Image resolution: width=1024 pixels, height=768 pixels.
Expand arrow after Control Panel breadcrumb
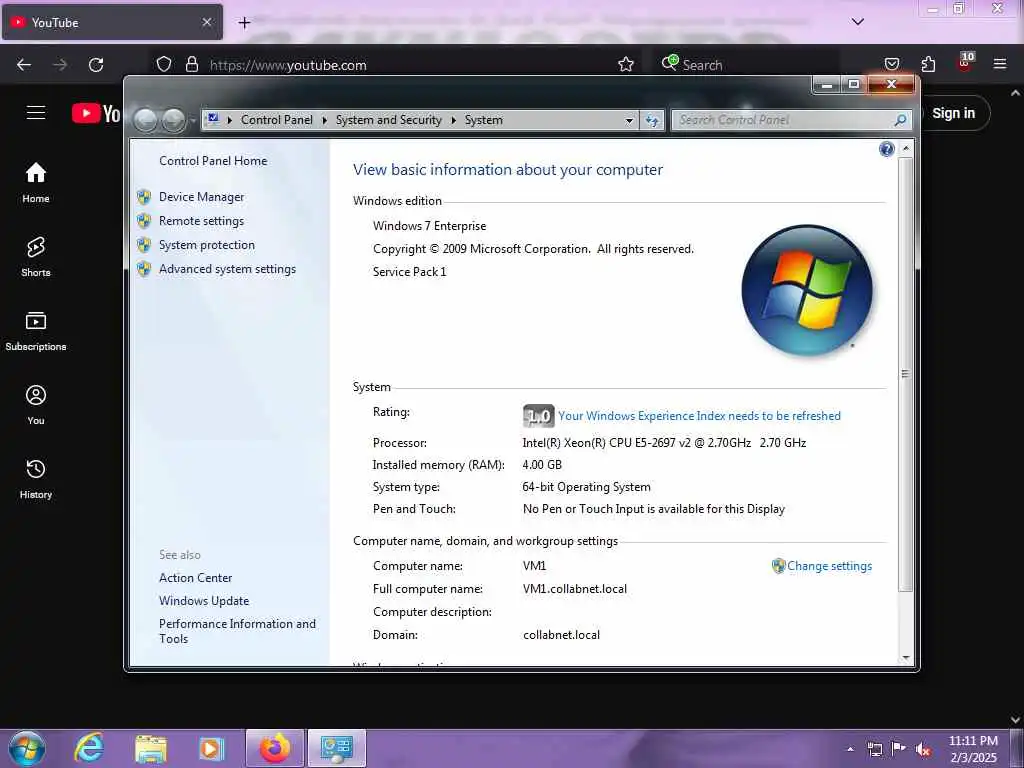(x=325, y=120)
